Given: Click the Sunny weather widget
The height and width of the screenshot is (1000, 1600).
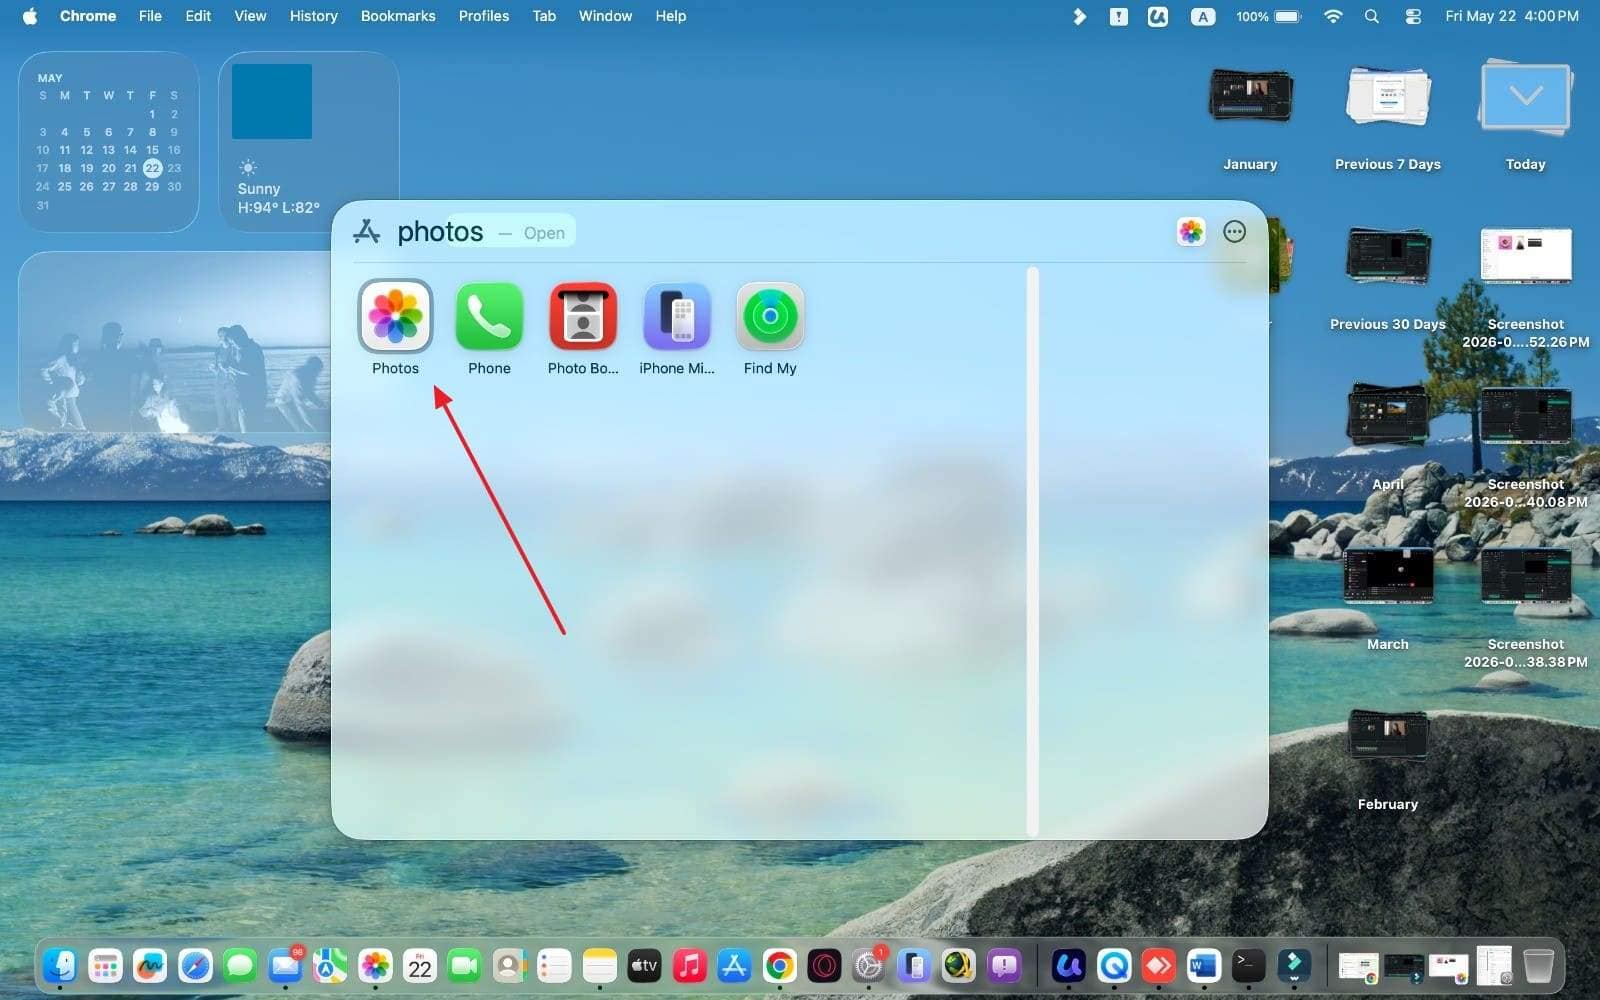Looking at the screenshot, I should [309, 142].
